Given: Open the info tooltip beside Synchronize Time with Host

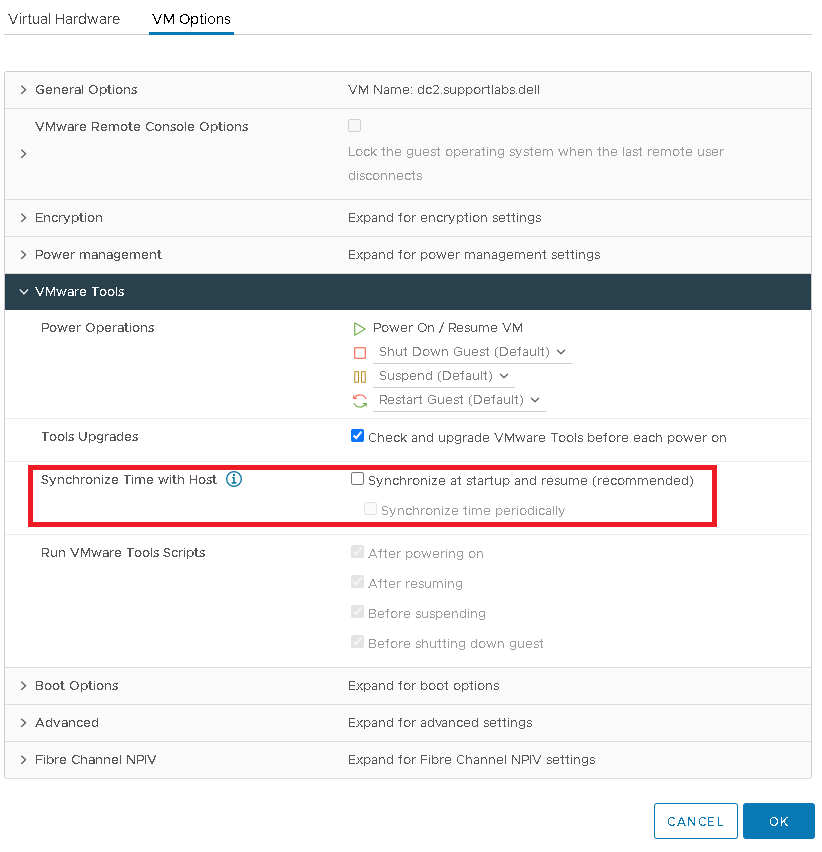Looking at the screenshot, I should 234,479.
